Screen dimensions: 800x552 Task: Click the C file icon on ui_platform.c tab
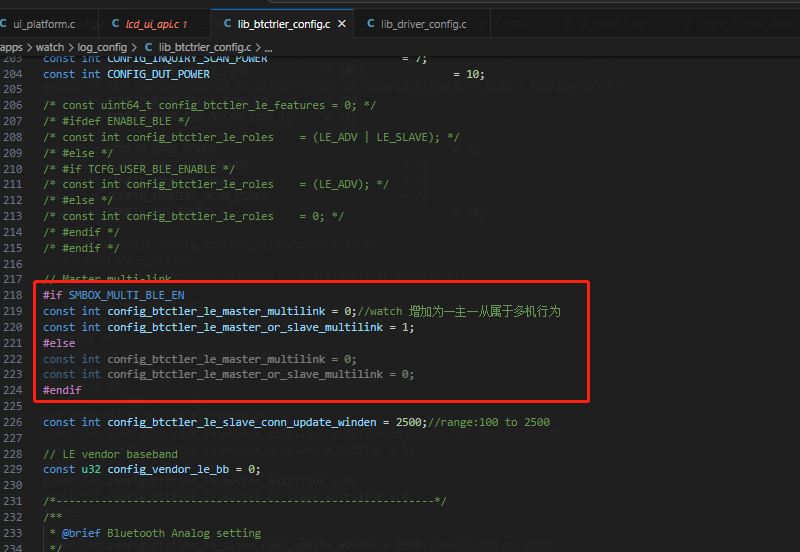click(3, 23)
